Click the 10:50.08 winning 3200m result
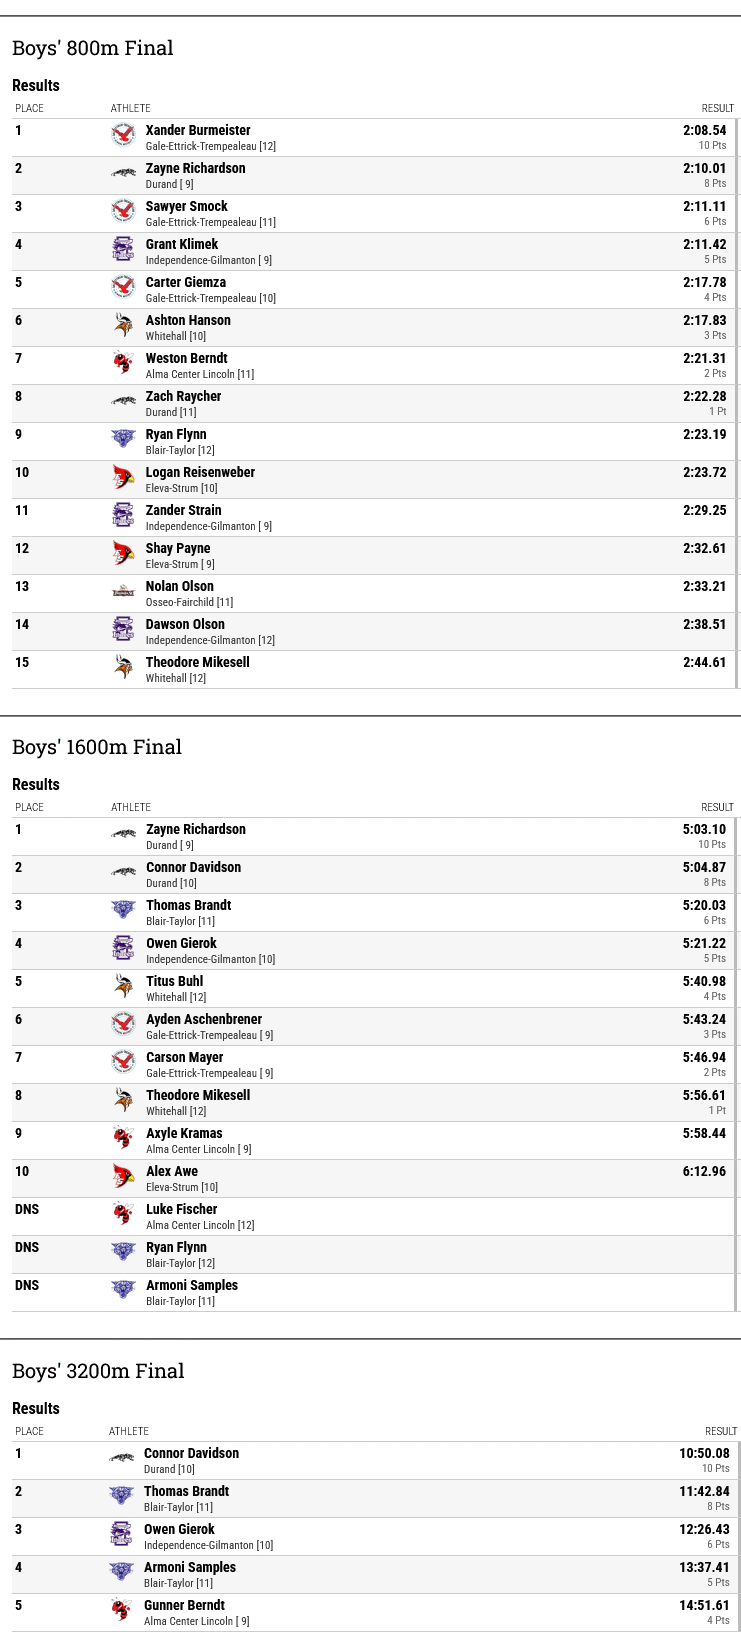The image size is (741, 1645). coord(704,1453)
